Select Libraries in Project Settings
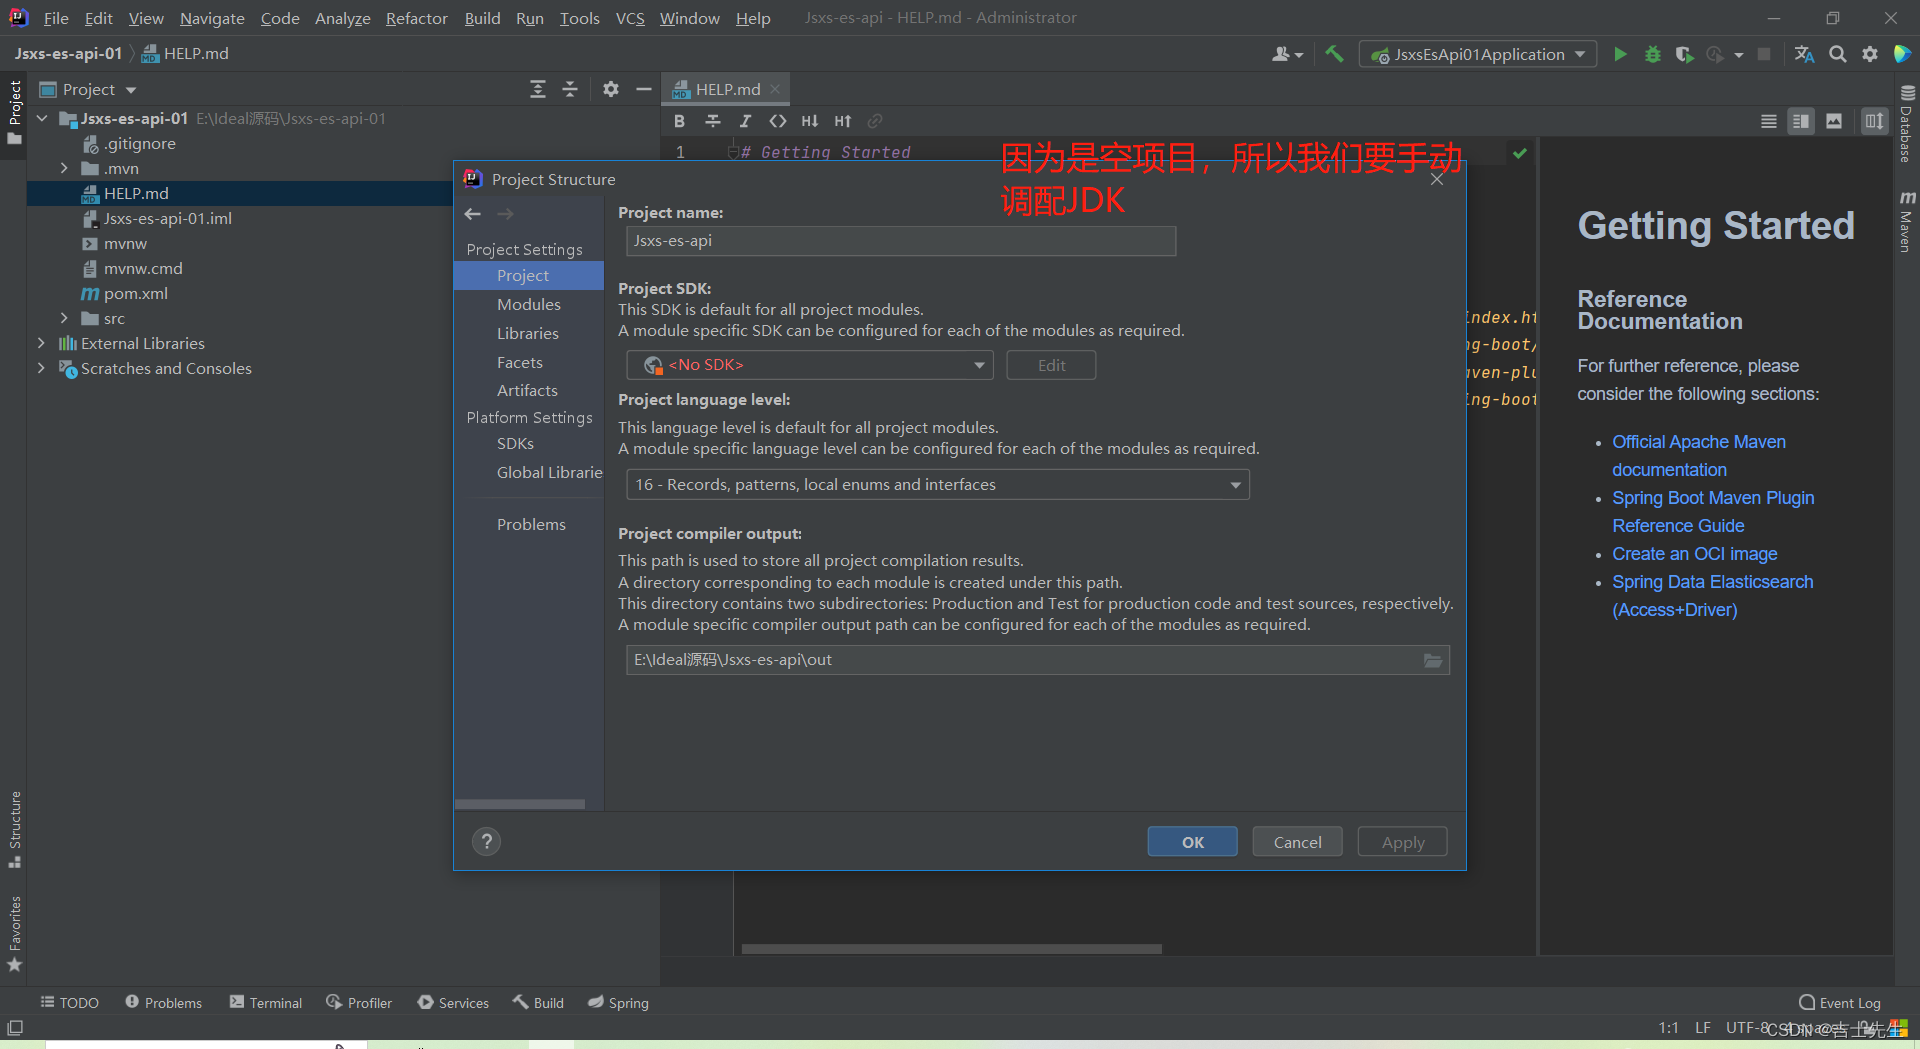The image size is (1920, 1049). (528, 333)
